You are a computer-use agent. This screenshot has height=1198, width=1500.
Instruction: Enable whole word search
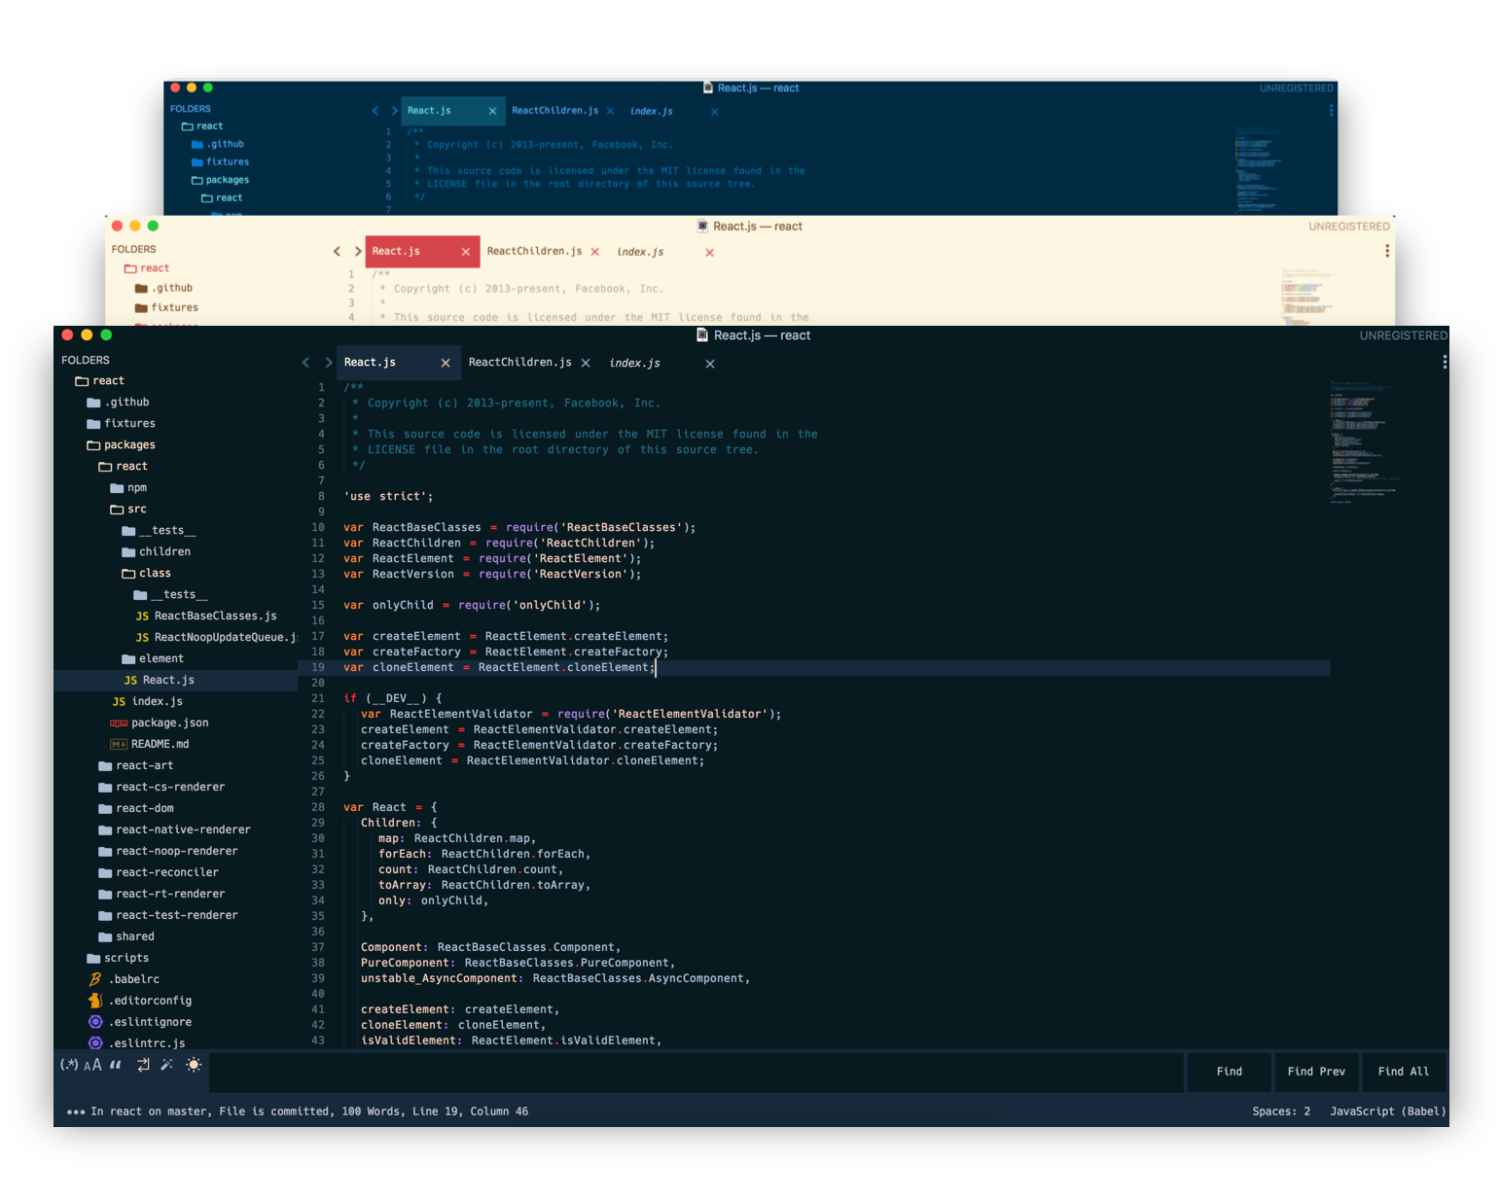(115, 1064)
